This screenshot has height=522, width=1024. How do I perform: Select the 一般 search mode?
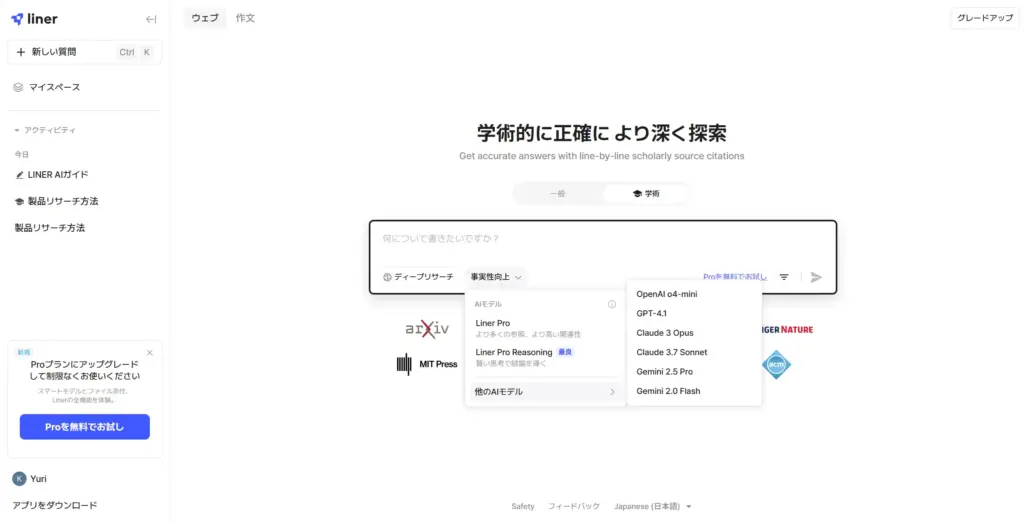click(x=557, y=194)
